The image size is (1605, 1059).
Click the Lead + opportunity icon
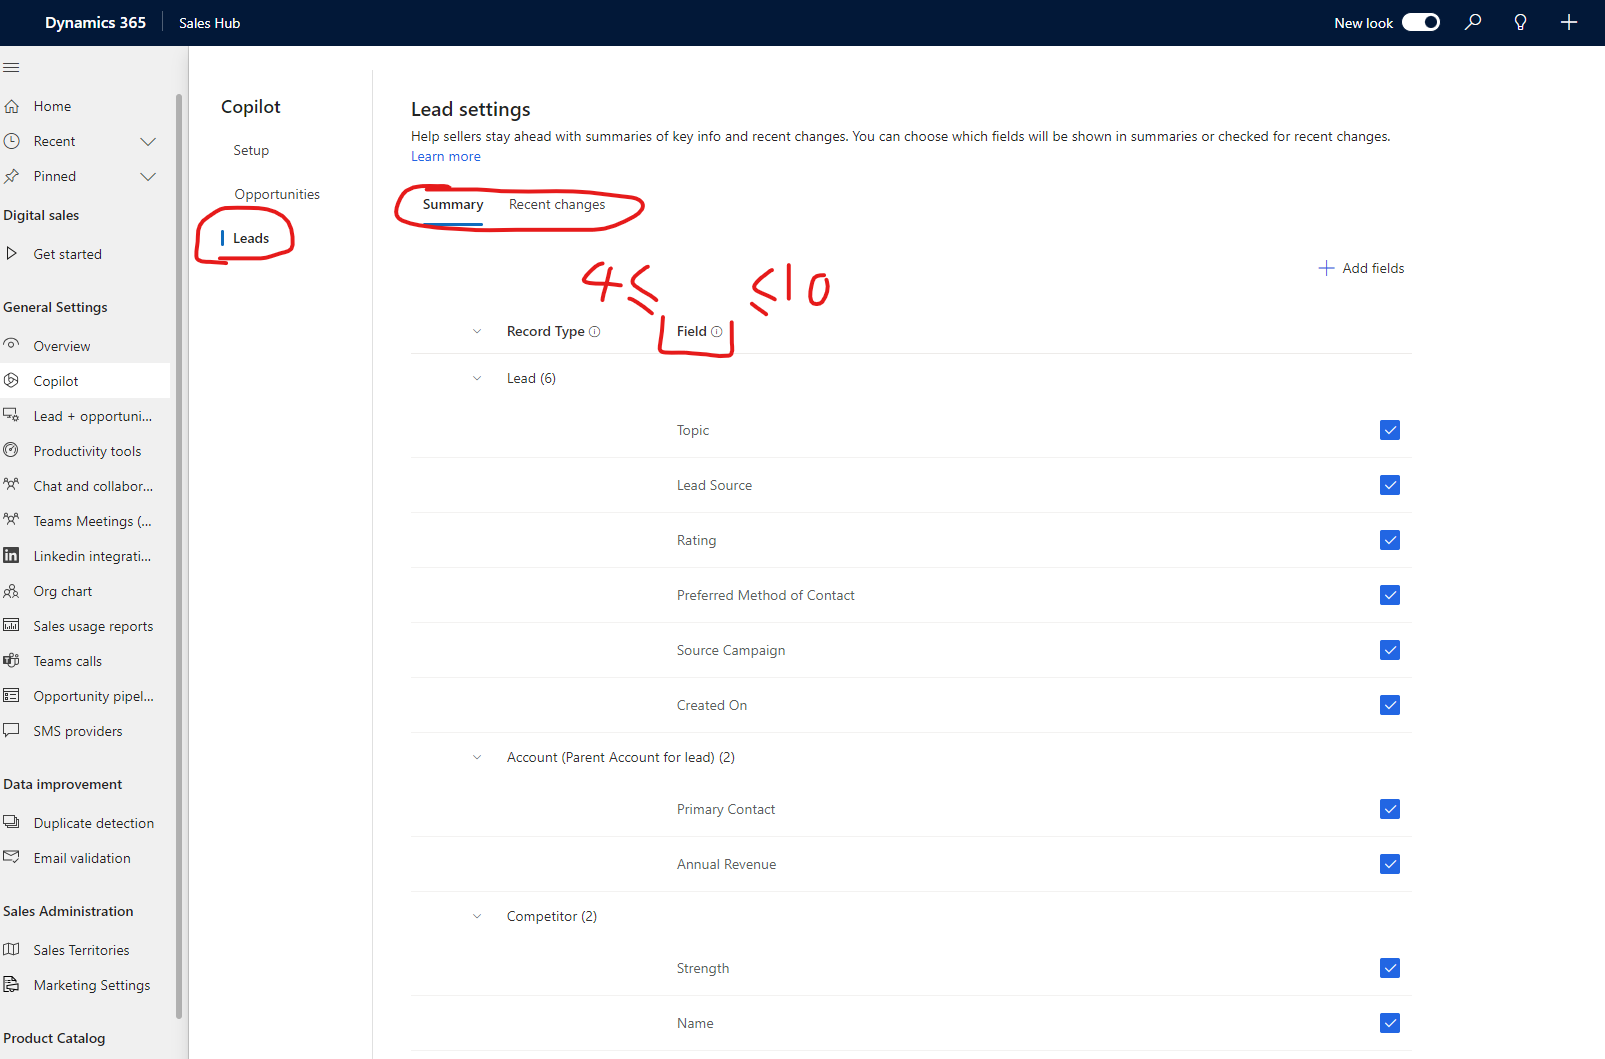pyautogui.click(x=12, y=415)
